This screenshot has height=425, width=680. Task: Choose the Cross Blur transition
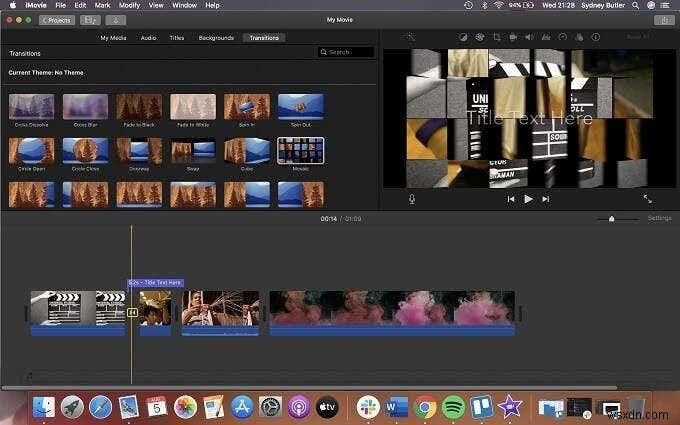(x=85, y=107)
